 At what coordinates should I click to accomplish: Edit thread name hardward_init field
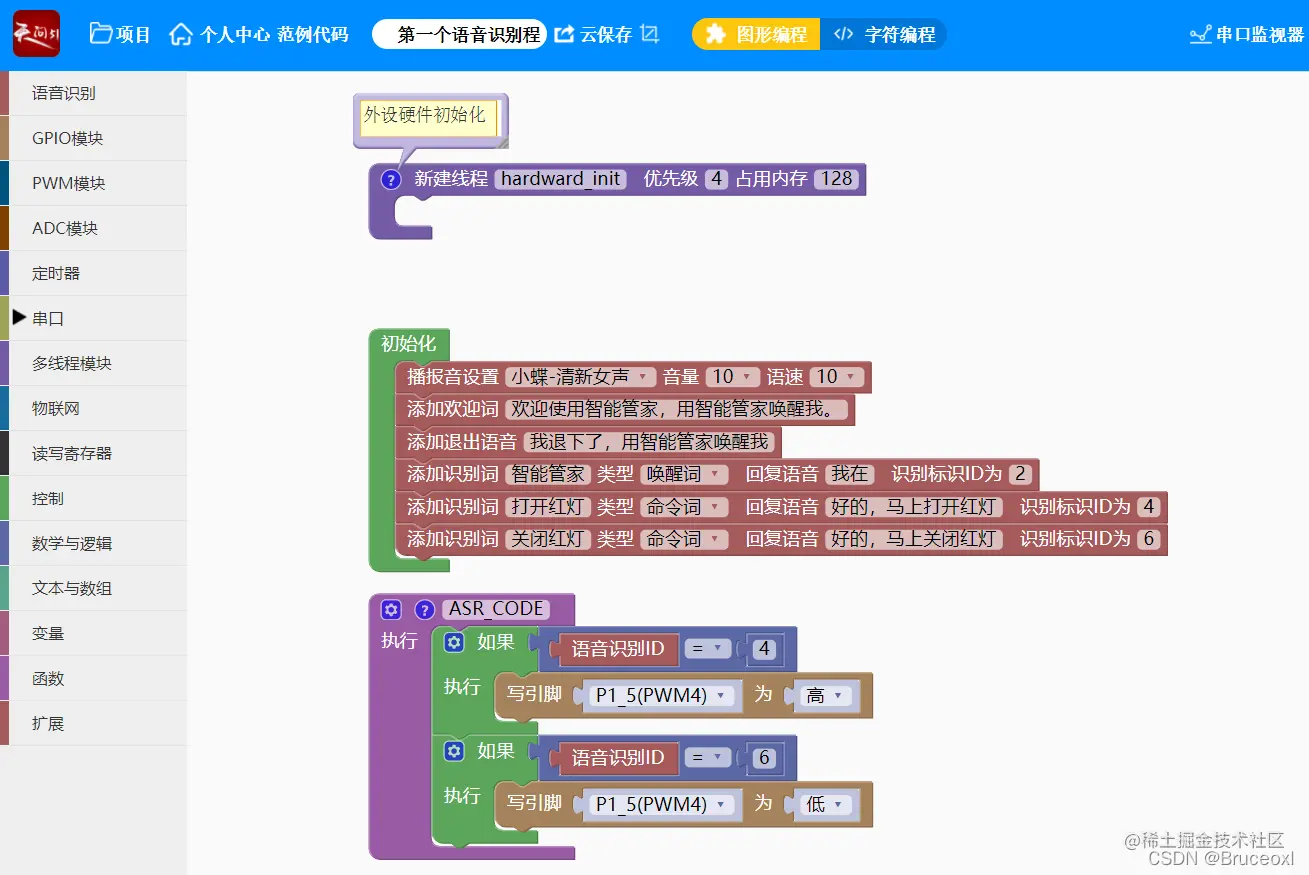(x=561, y=179)
